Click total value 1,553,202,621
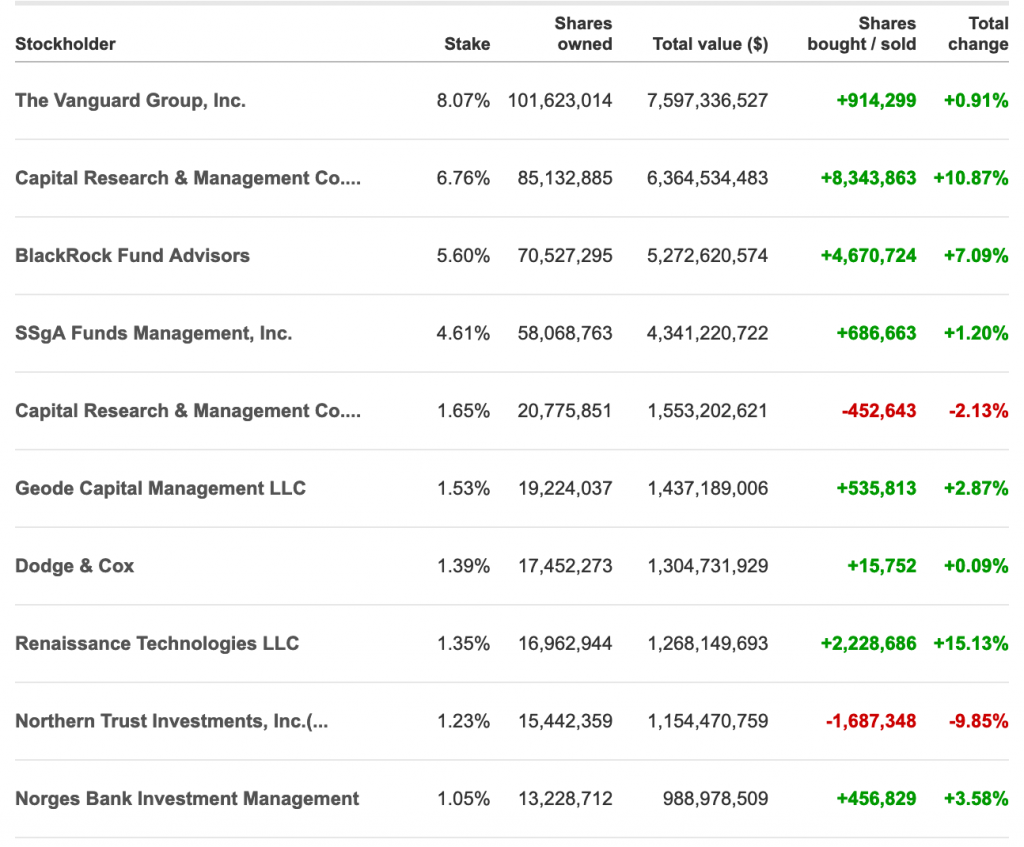1024x847 pixels. 707,411
